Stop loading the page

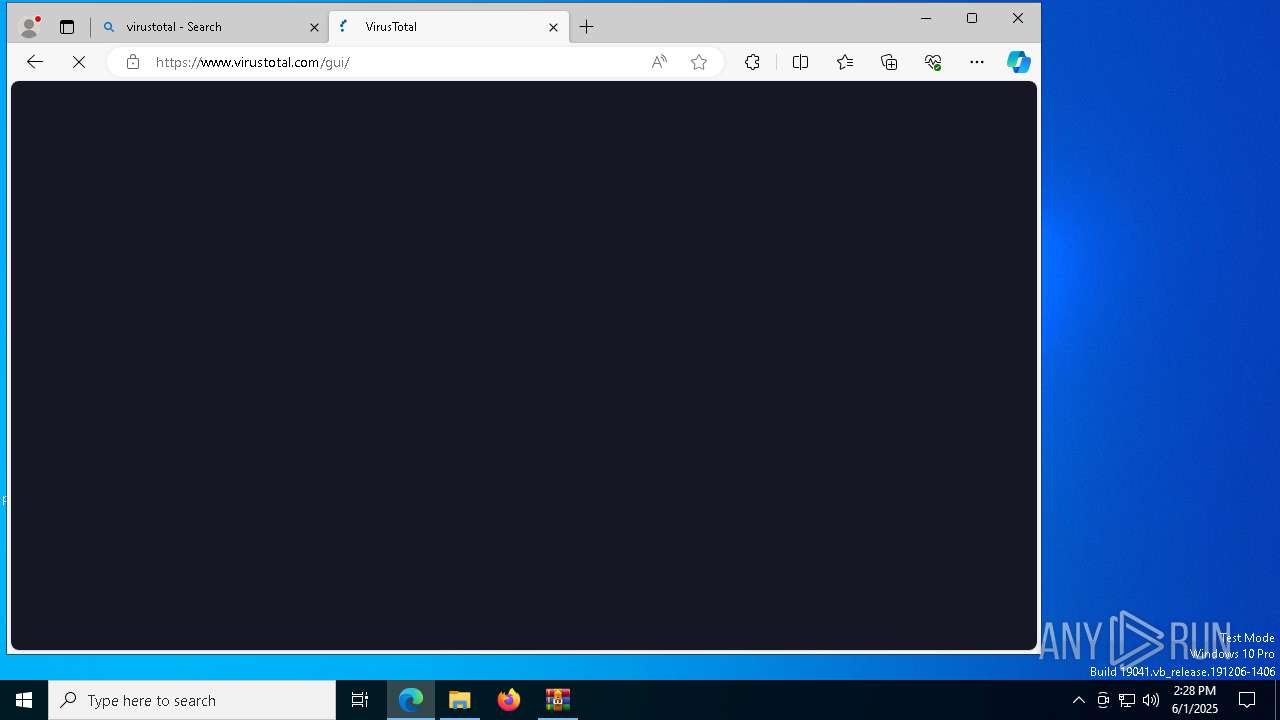[x=79, y=62]
